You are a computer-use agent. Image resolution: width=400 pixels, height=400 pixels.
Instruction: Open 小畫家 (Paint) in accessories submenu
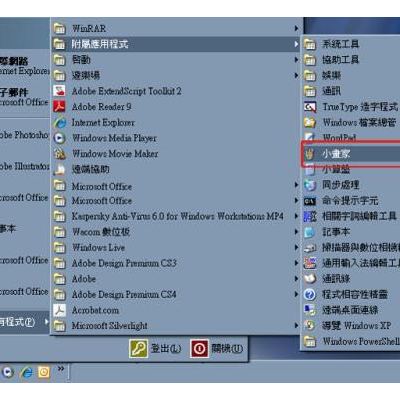(351, 154)
